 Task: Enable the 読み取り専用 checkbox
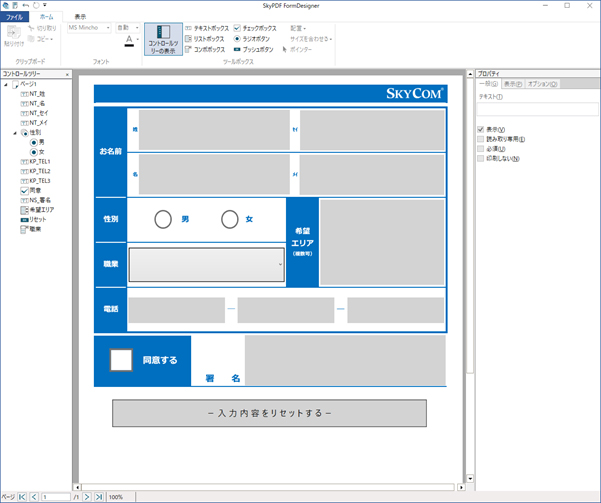pyautogui.click(x=481, y=139)
